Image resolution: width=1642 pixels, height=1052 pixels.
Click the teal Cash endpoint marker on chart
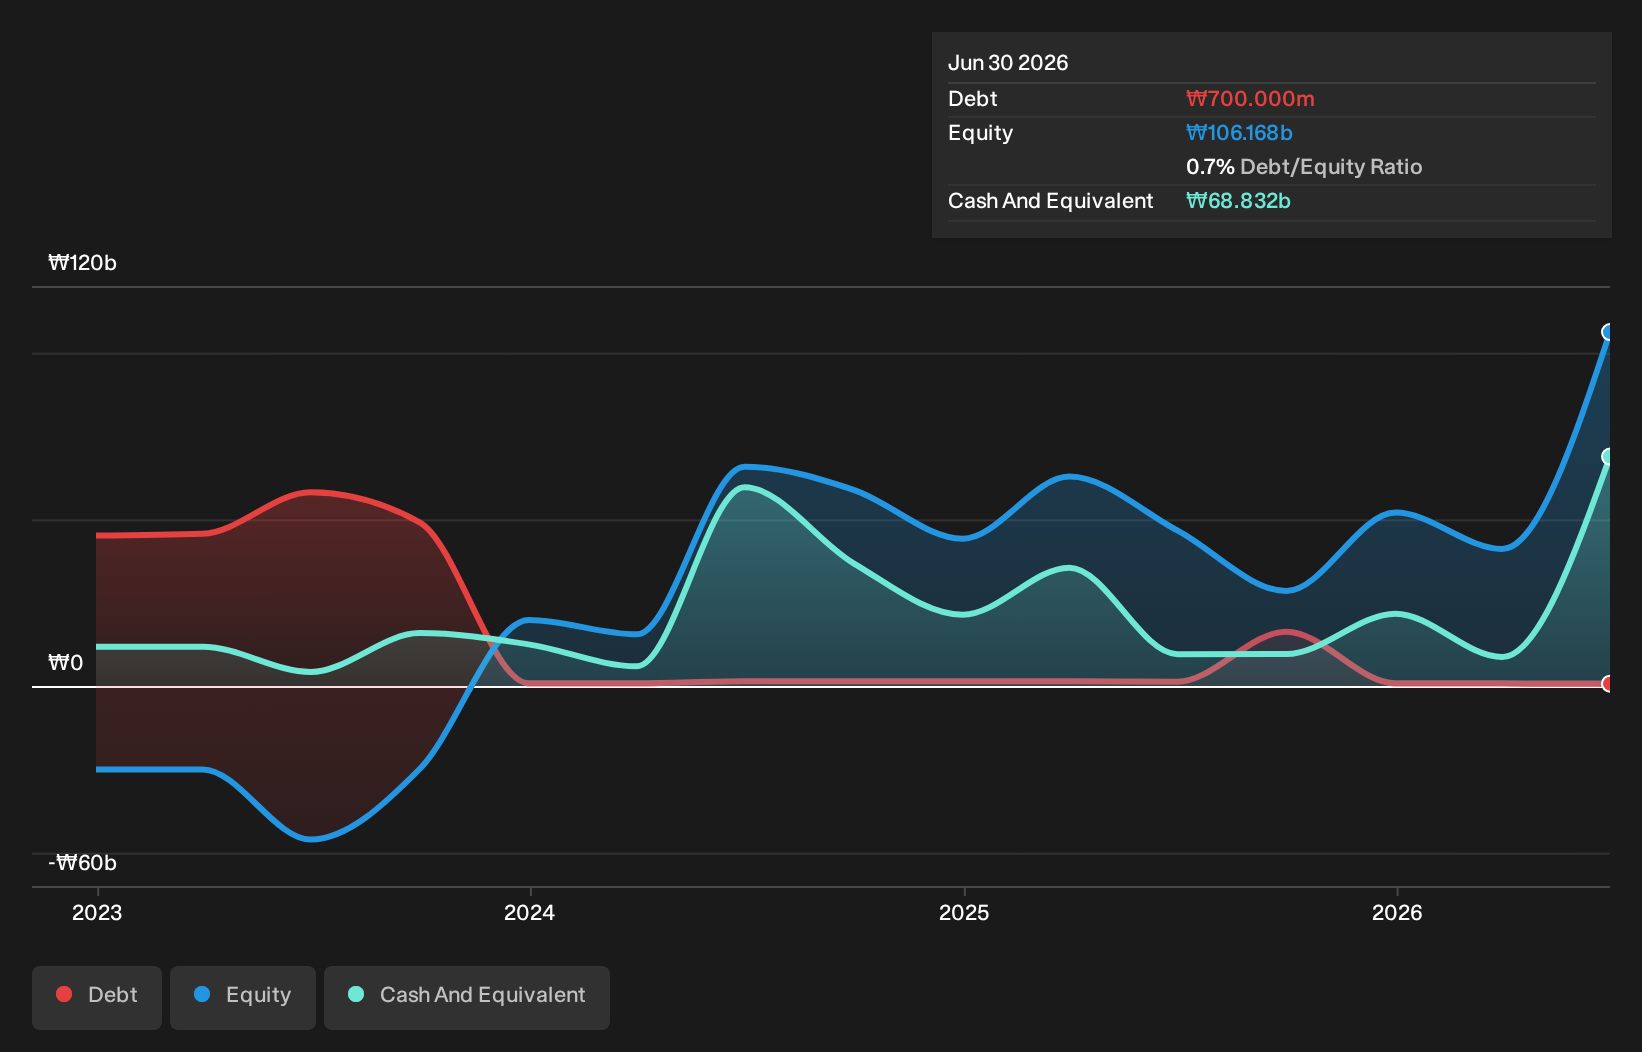pos(1608,457)
